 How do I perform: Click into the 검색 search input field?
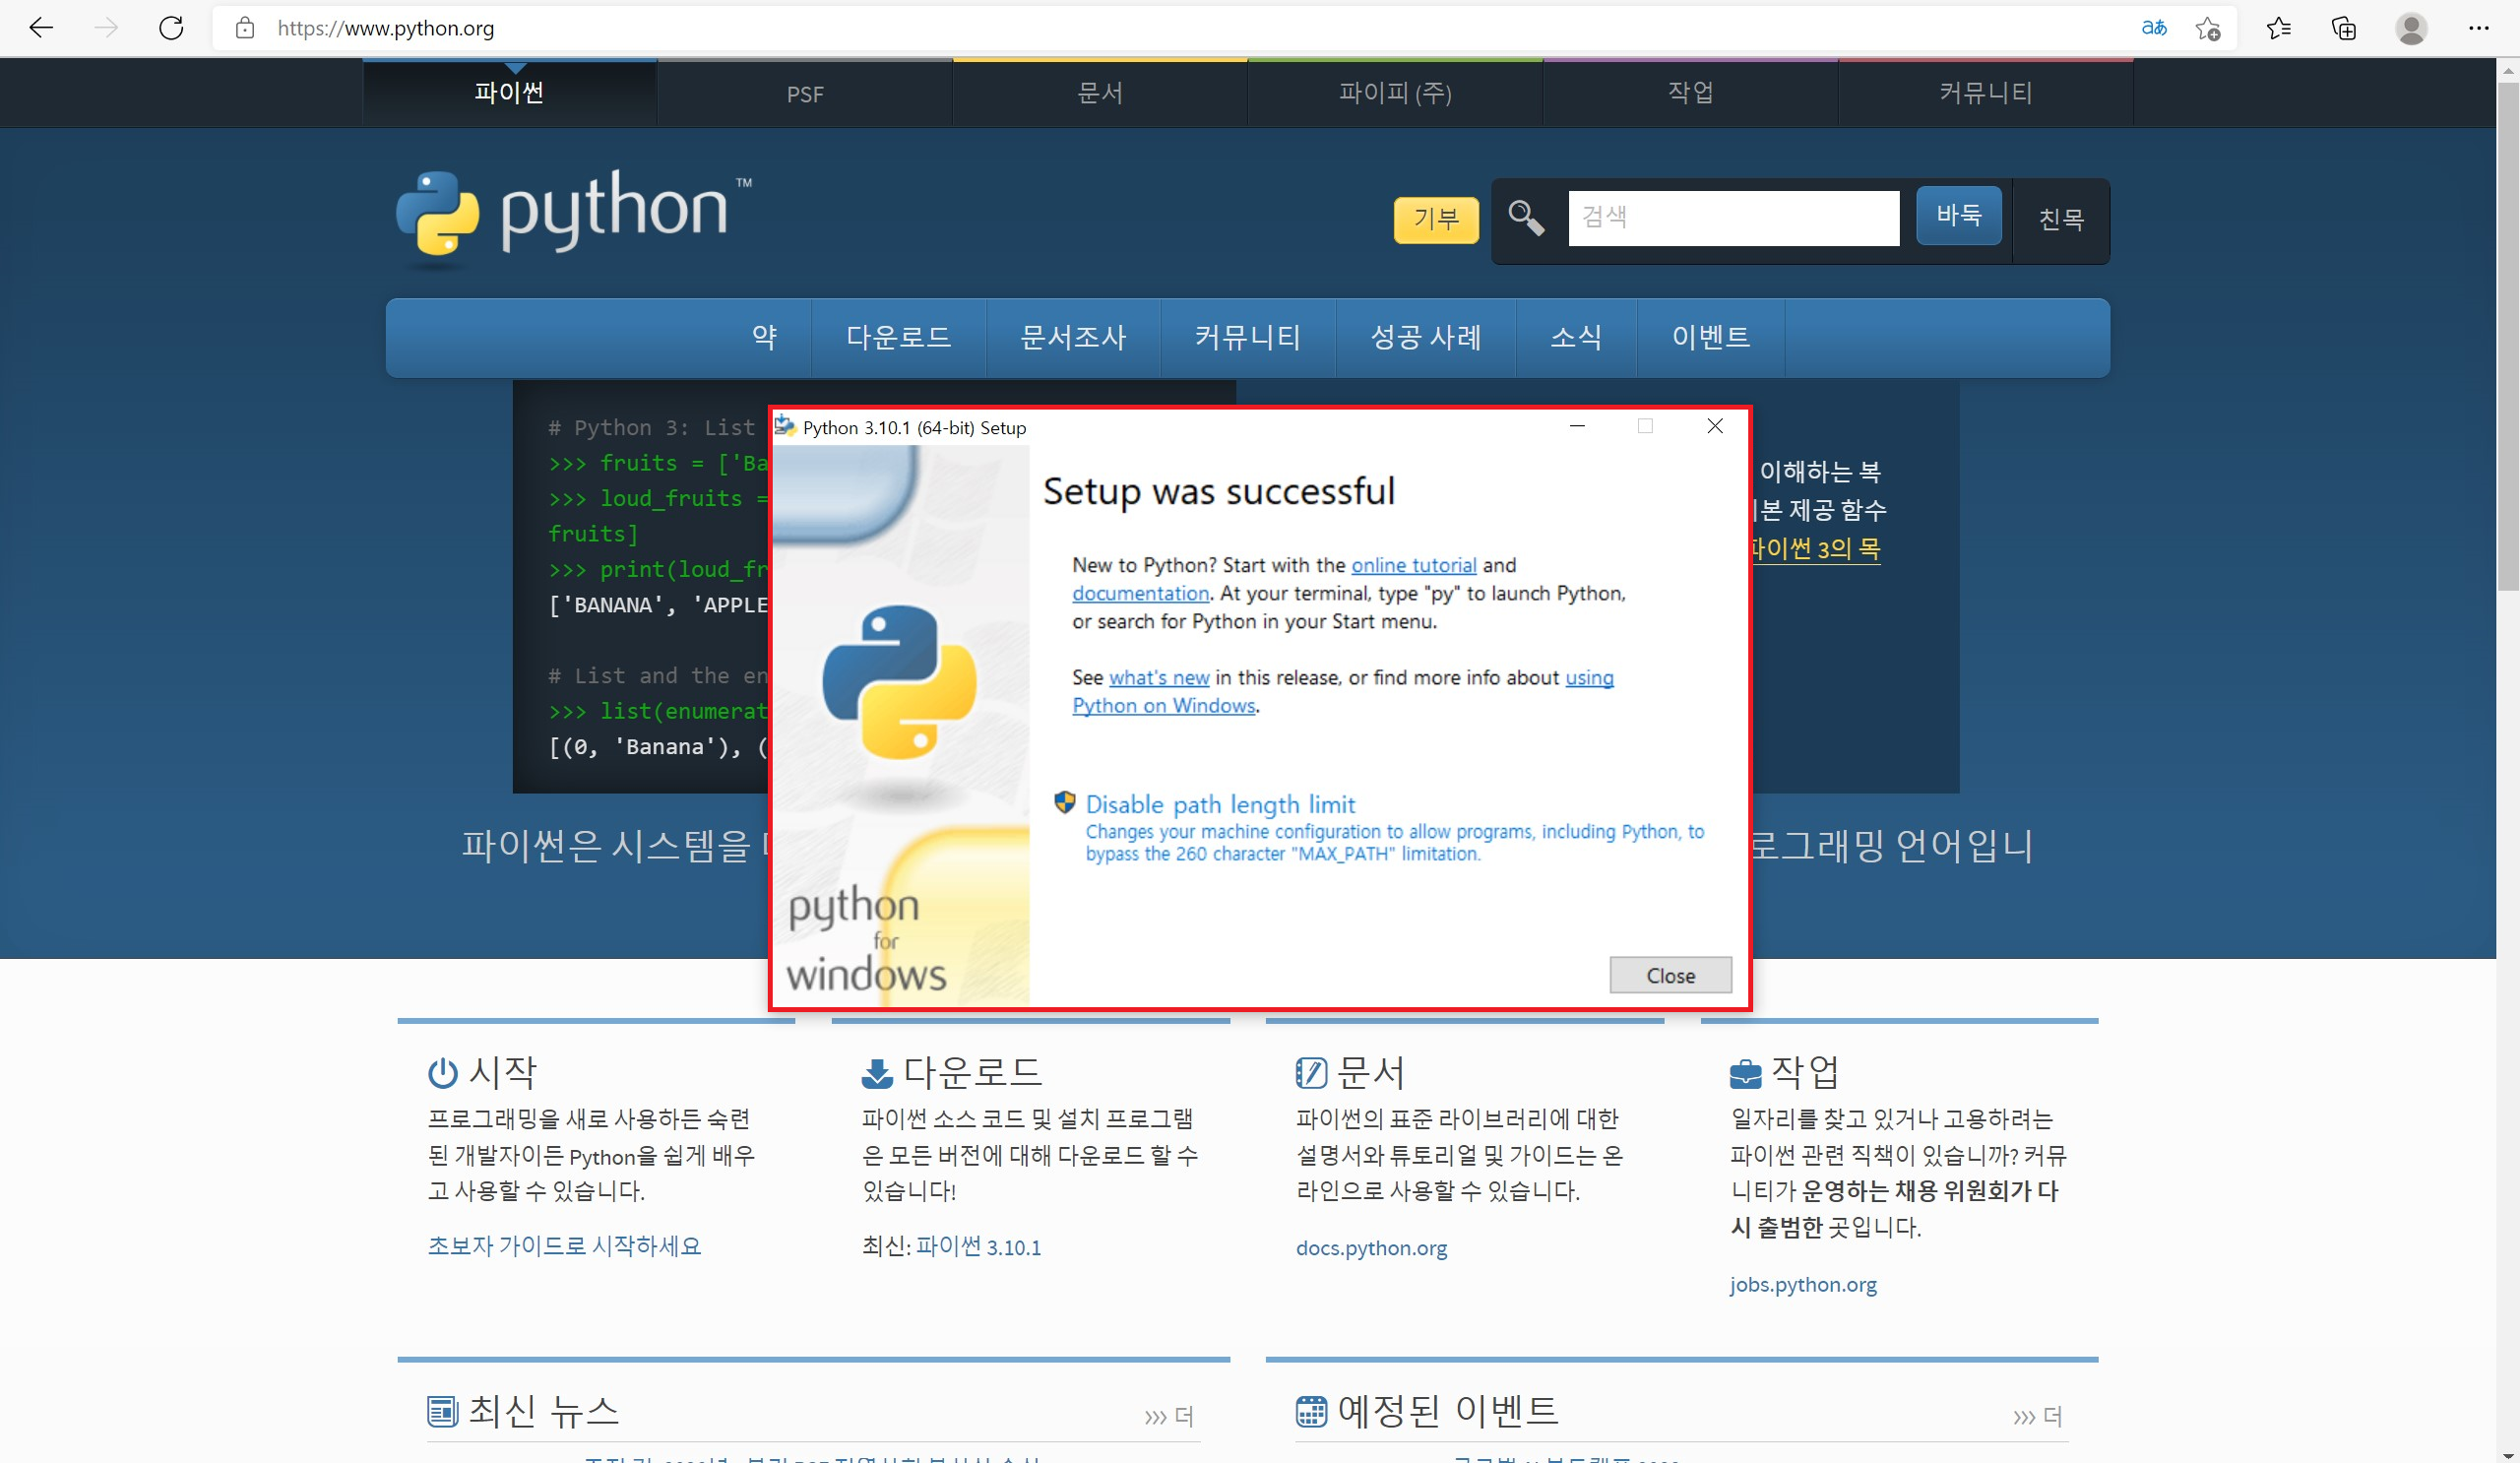[x=1733, y=217]
